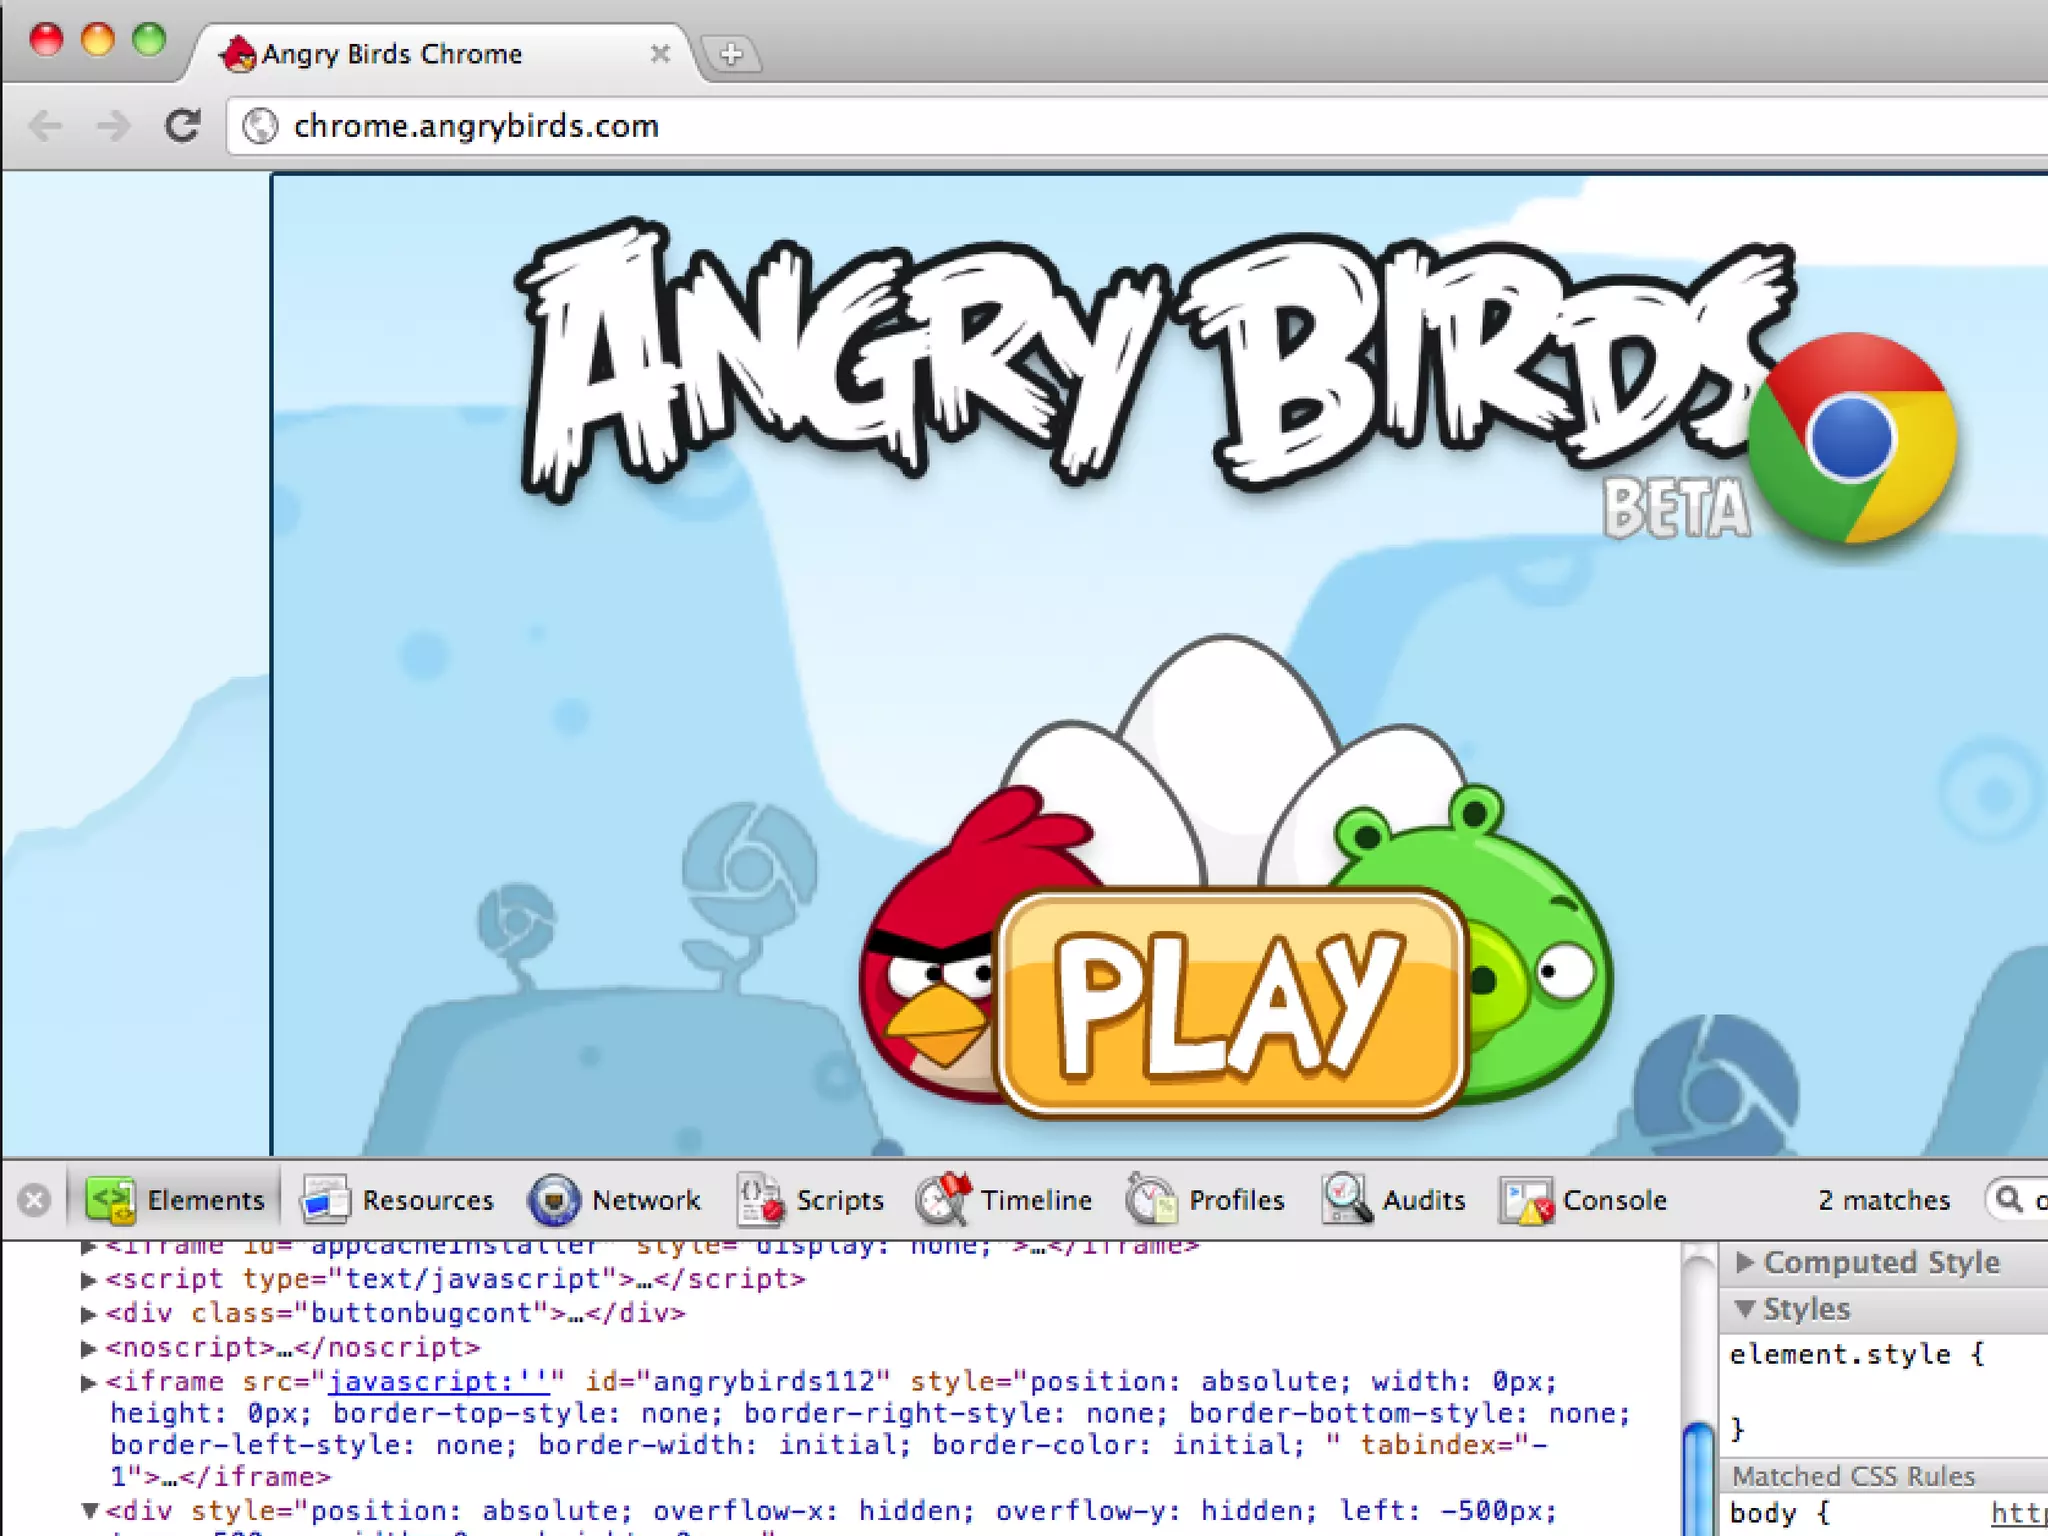Open the Profiles panel icon
Image resolution: width=2048 pixels, height=1536 pixels.
1151,1199
